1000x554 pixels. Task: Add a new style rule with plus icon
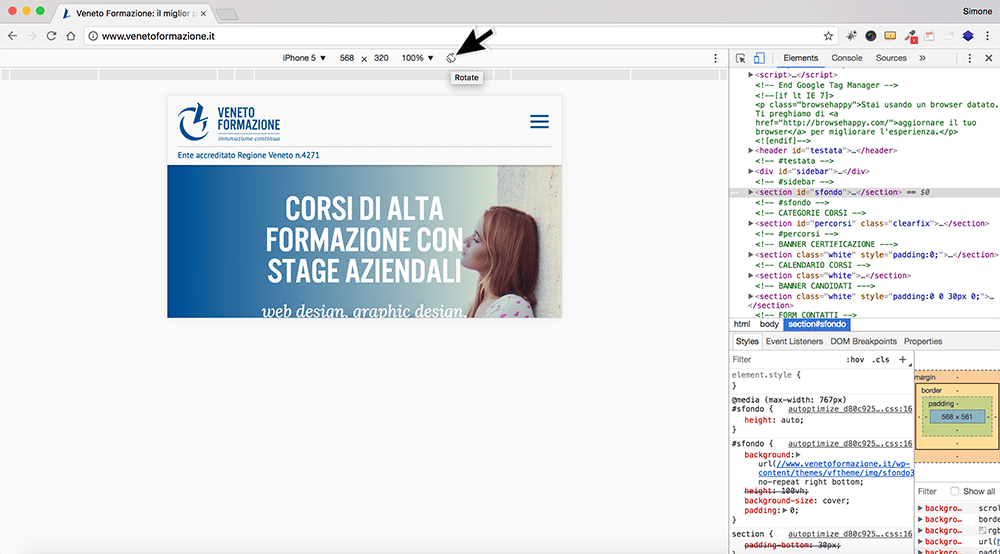coord(902,360)
